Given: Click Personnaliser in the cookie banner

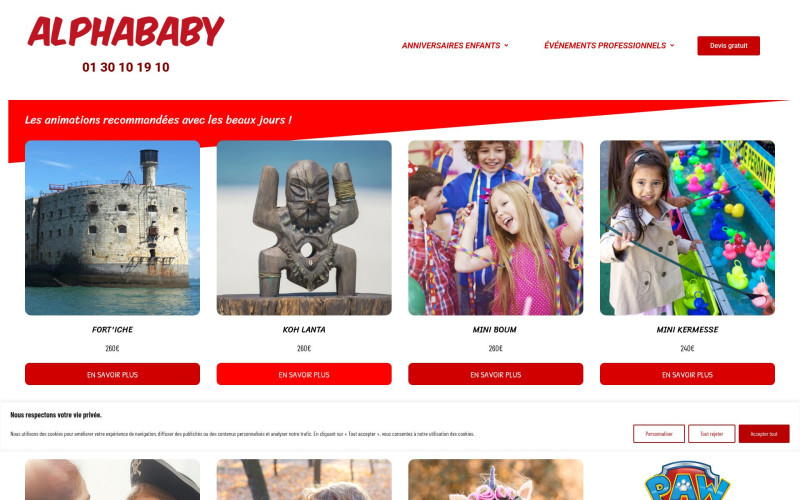Looking at the screenshot, I should click(659, 434).
